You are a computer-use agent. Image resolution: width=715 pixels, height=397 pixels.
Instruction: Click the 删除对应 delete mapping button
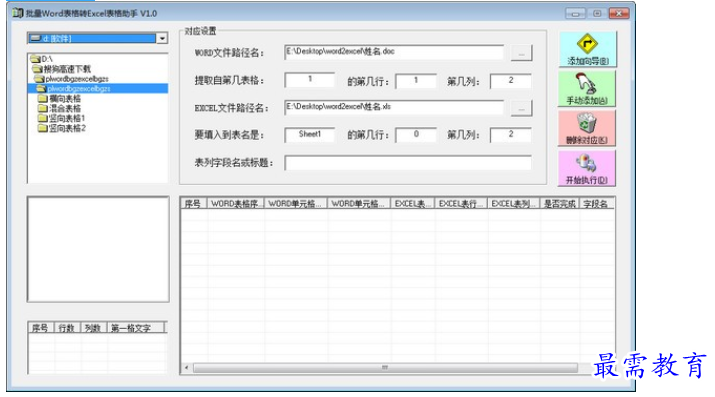tap(586, 128)
